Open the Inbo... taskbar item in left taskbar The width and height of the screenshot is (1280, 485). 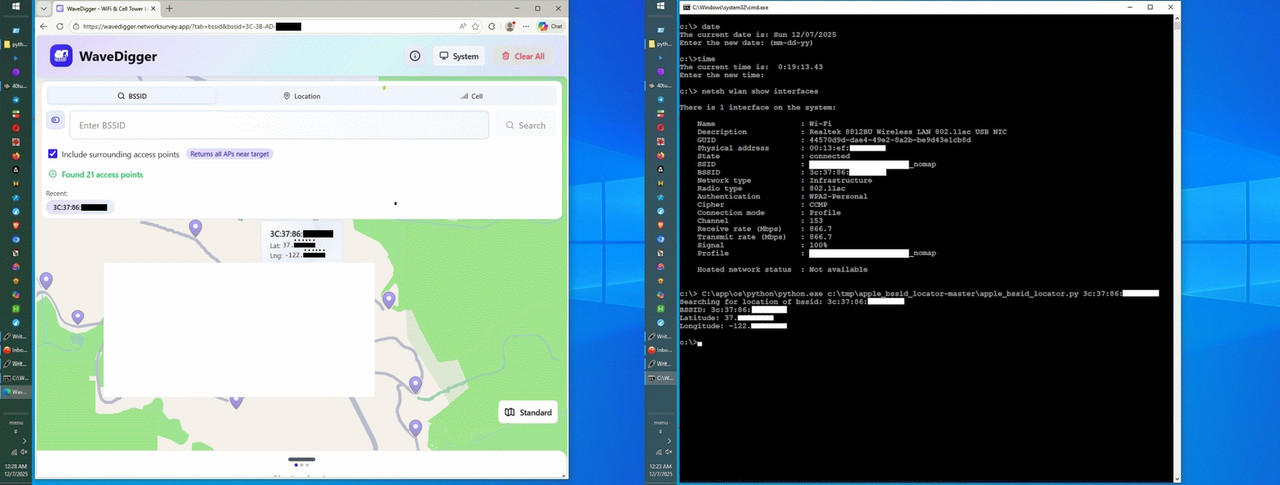17,350
